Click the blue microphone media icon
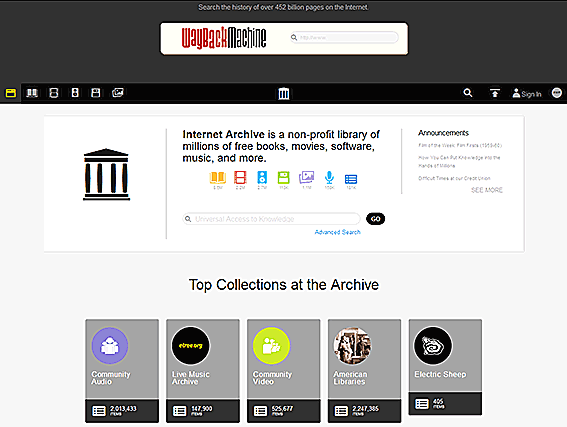The width and height of the screenshot is (567, 427). (329, 178)
